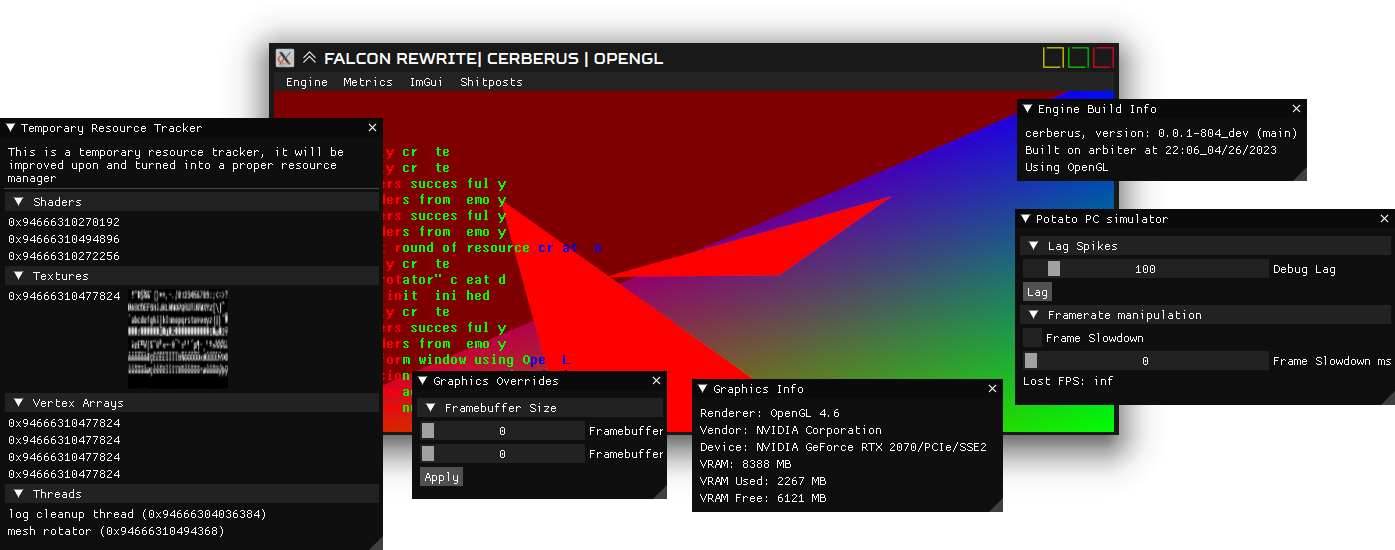Close the Graphics Info window
The width and height of the screenshot is (1395, 550).
[x=992, y=389]
